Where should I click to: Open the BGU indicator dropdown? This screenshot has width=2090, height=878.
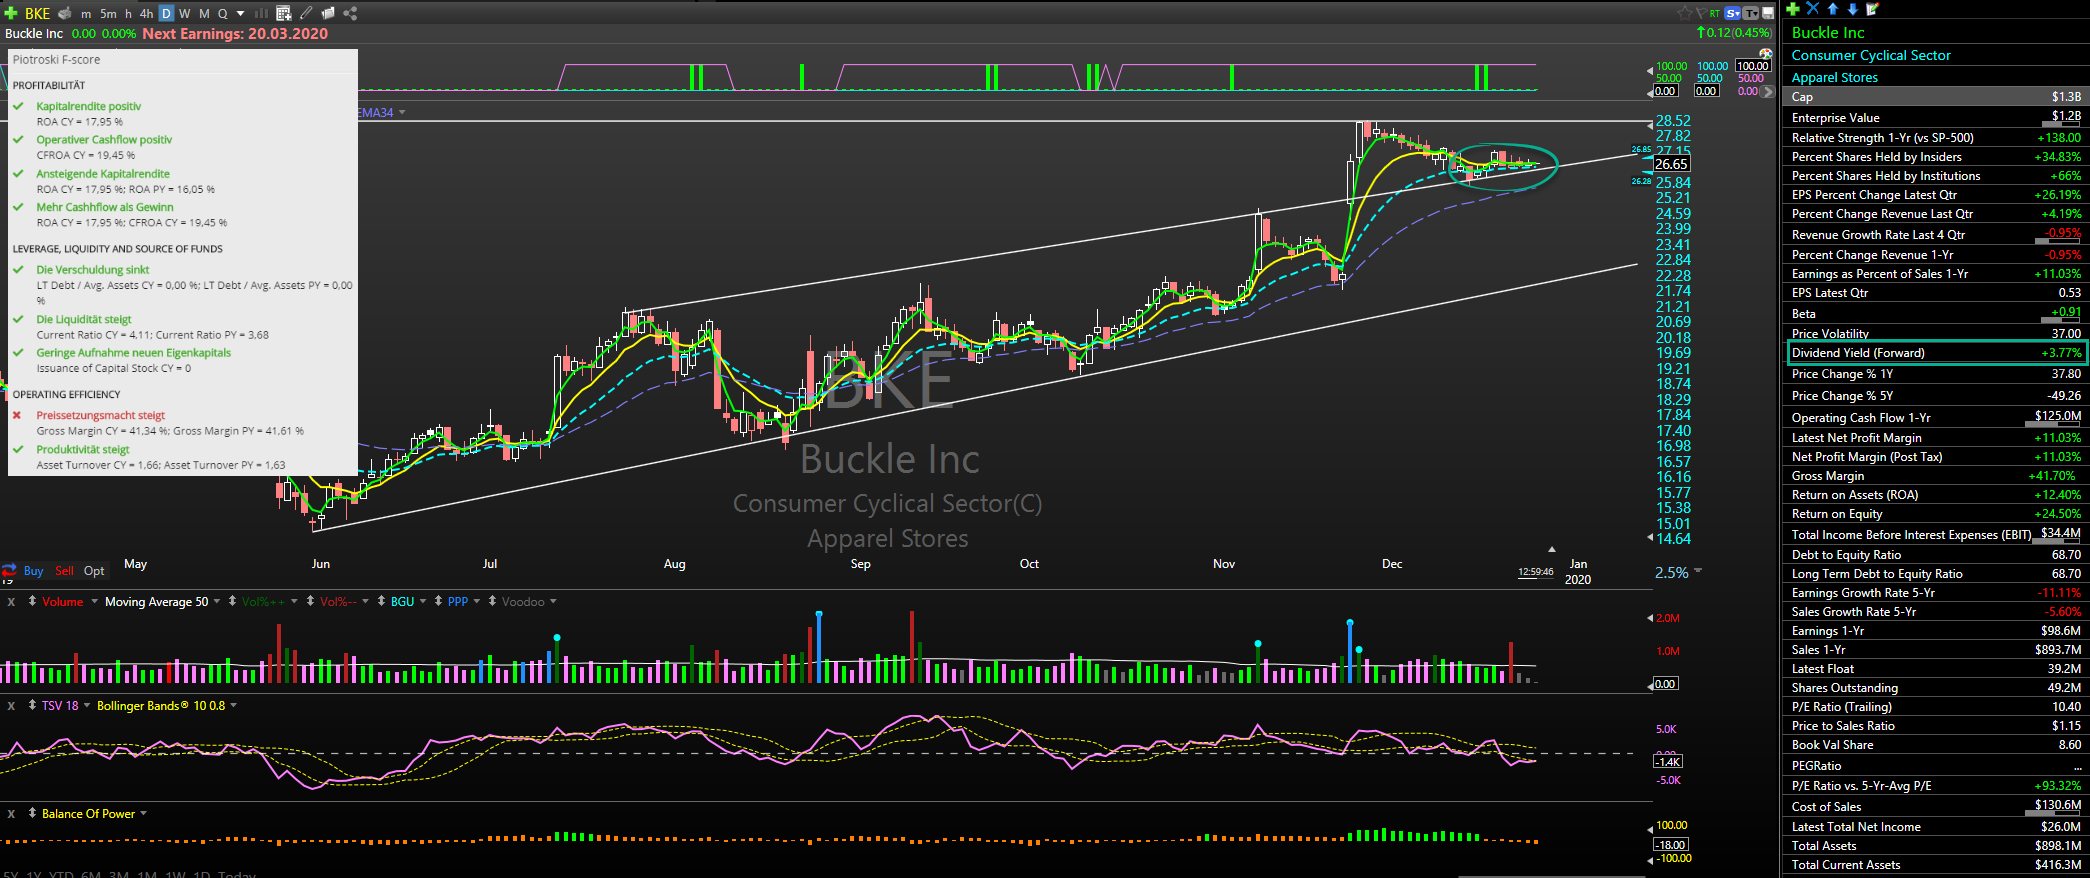(x=423, y=601)
